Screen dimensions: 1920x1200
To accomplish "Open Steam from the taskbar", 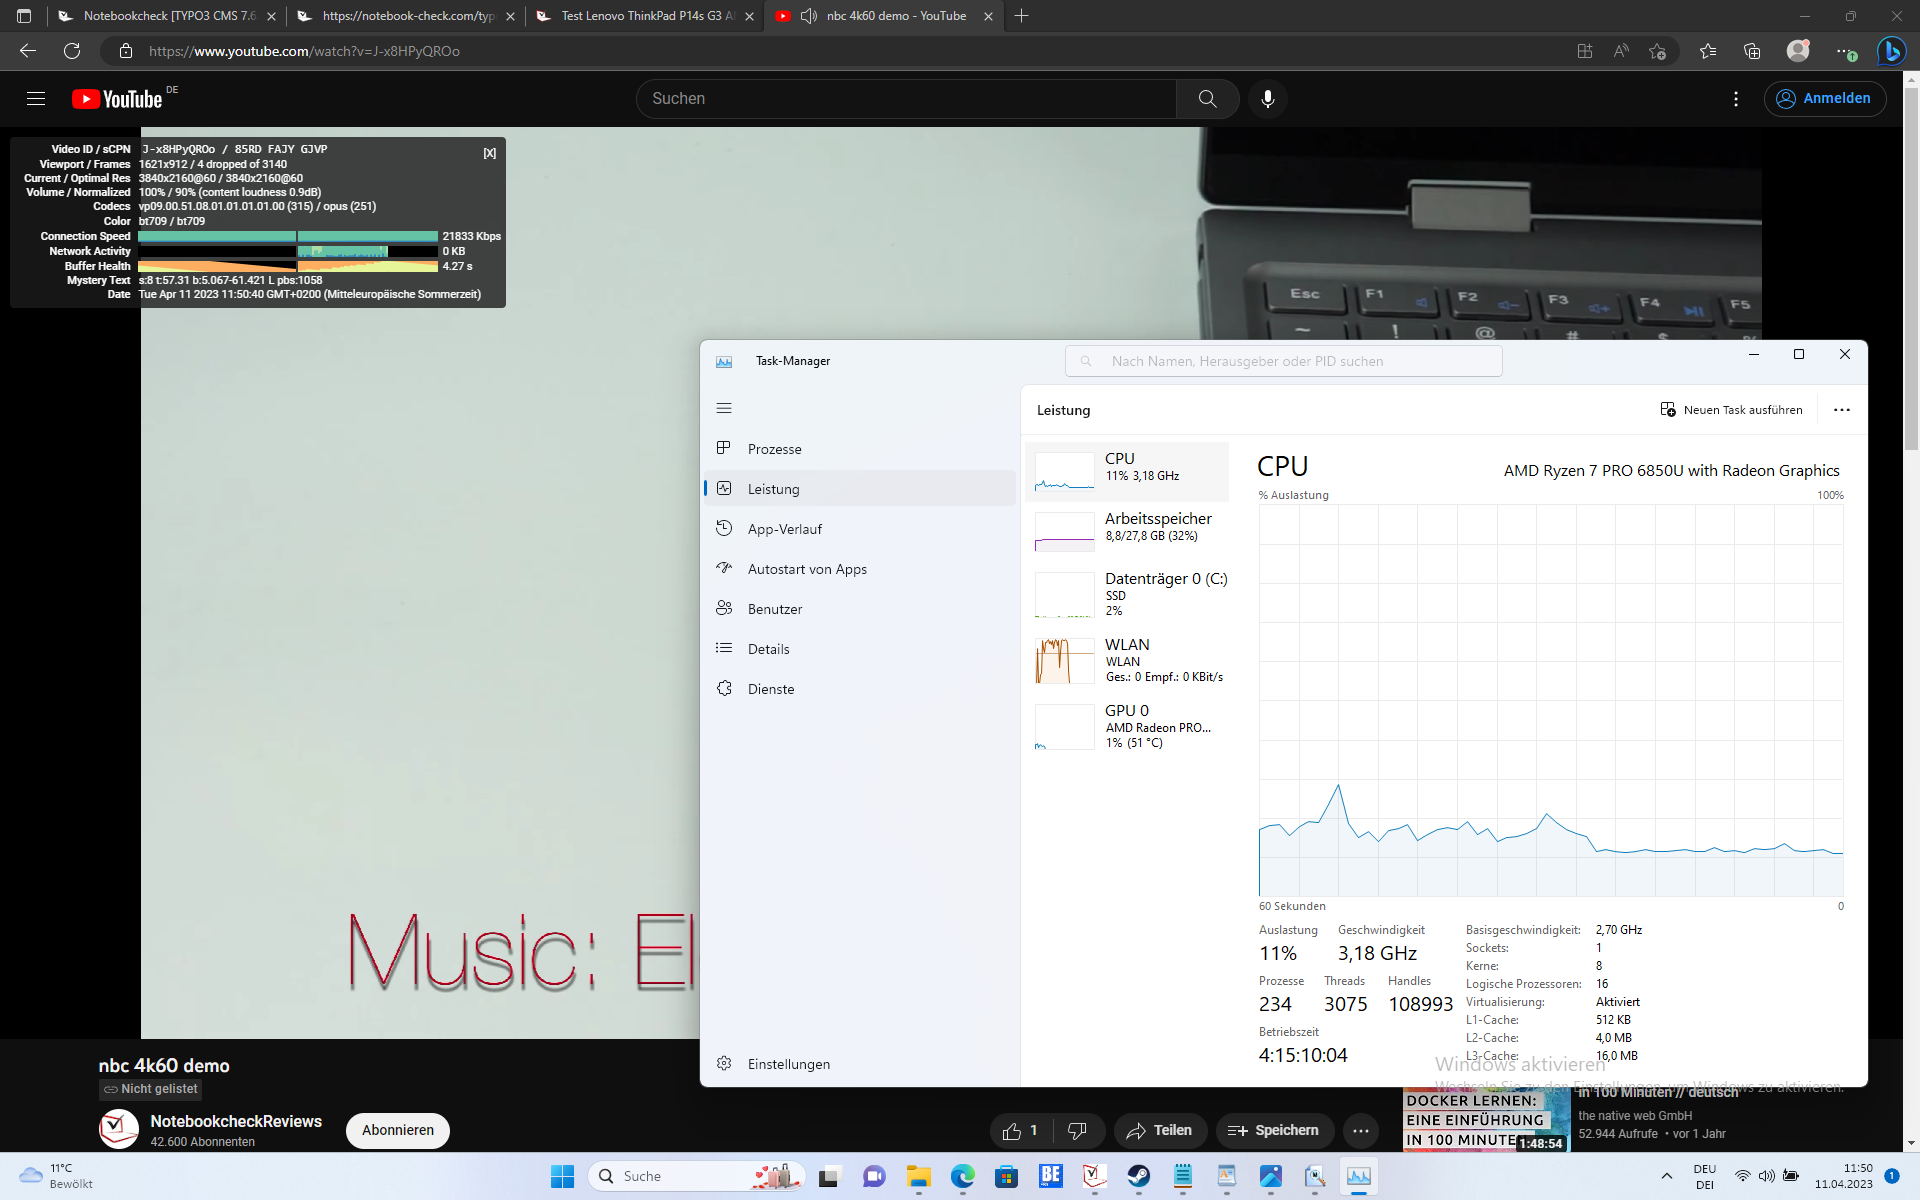I will 1139,1176.
